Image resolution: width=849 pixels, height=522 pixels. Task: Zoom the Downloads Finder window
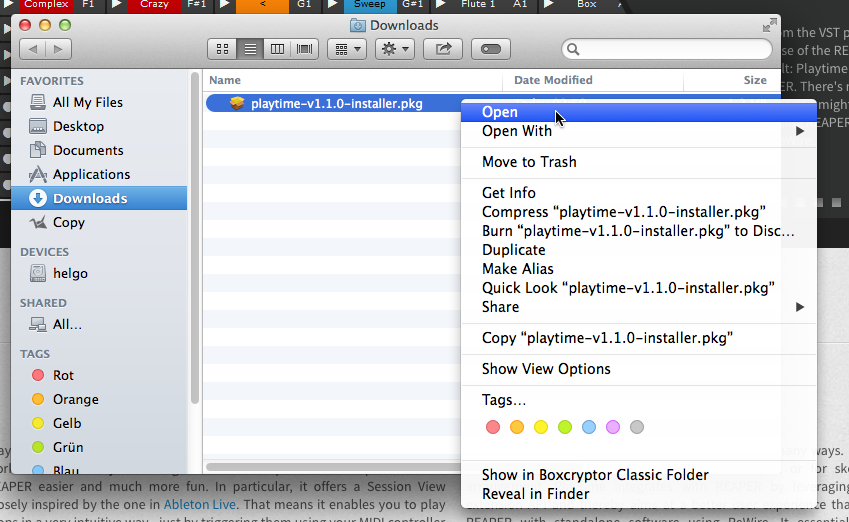pos(65,25)
